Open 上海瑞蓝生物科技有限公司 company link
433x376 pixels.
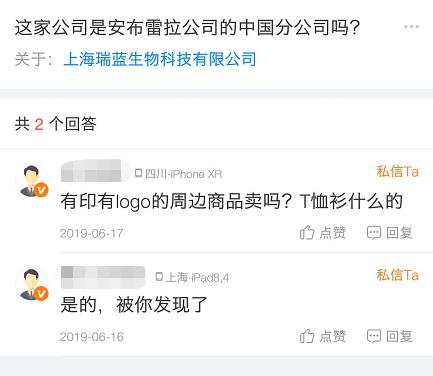click(x=160, y=59)
